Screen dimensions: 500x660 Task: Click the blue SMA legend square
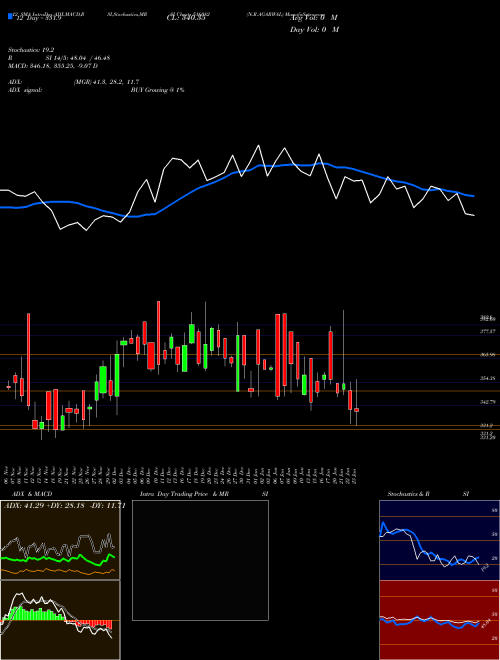tap(10, 17)
